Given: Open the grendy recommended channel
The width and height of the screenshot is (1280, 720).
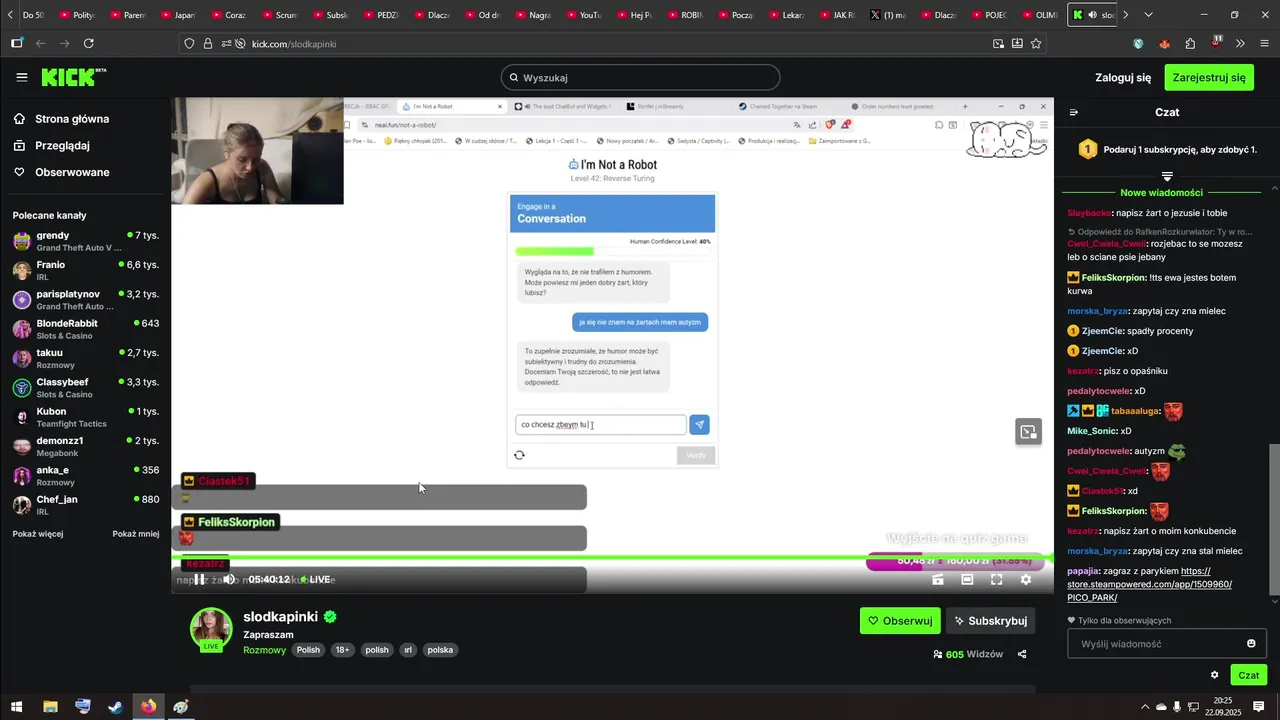Looking at the screenshot, I should [x=85, y=241].
